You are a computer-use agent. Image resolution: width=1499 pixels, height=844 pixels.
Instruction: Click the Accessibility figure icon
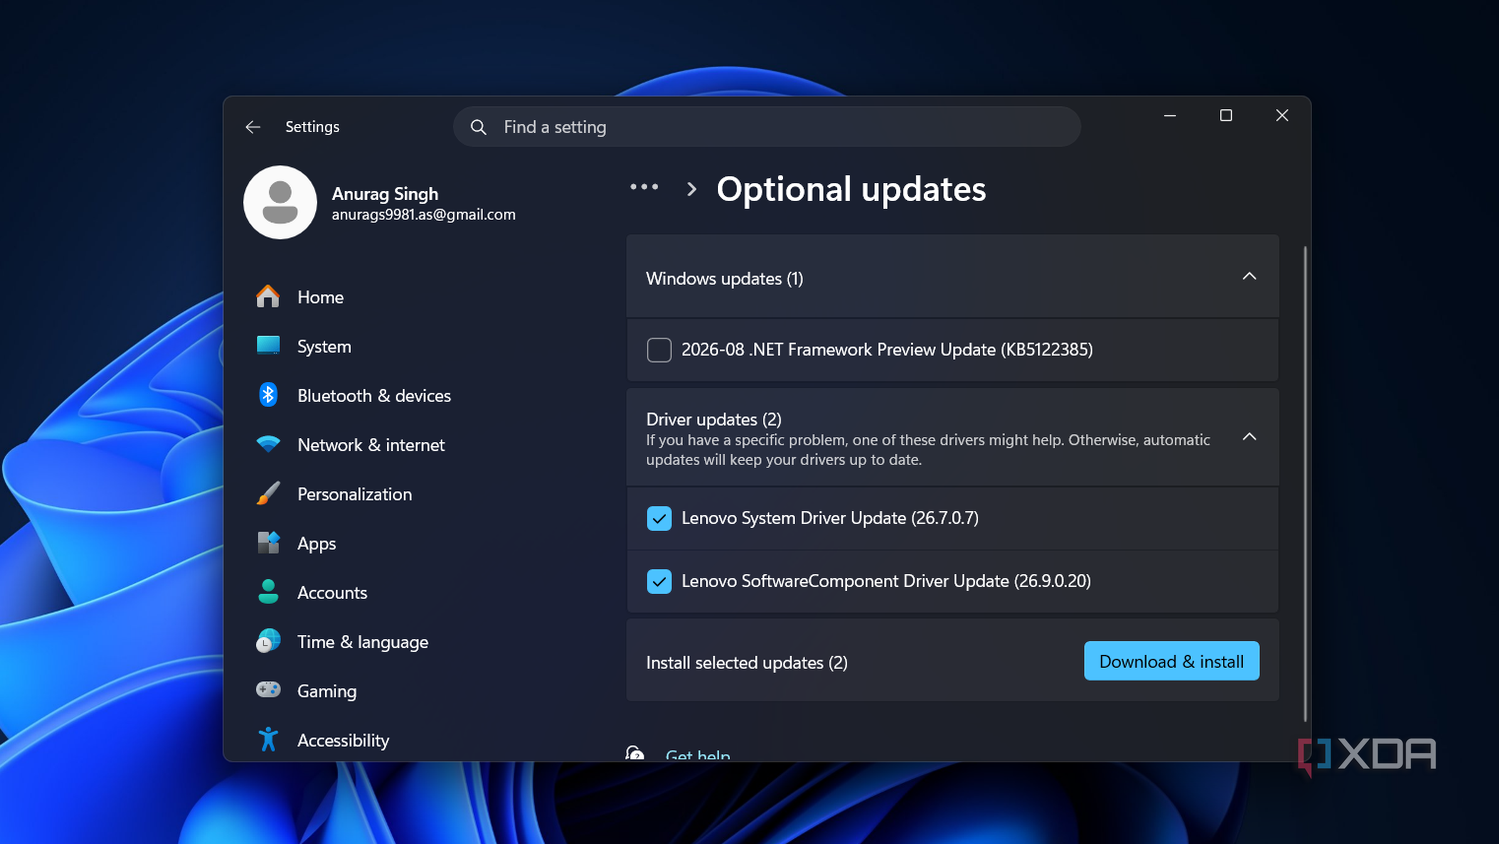click(268, 739)
